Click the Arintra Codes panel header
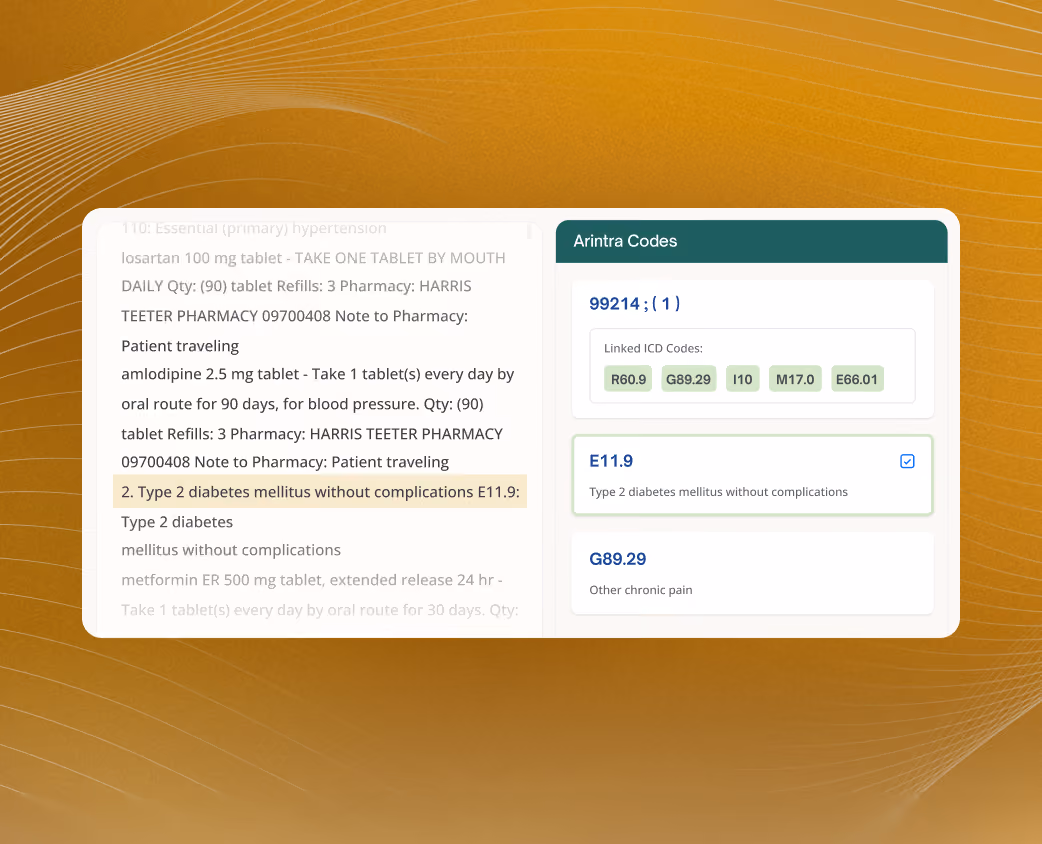Viewport: 1042px width, 844px height. pyautogui.click(x=752, y=241)
